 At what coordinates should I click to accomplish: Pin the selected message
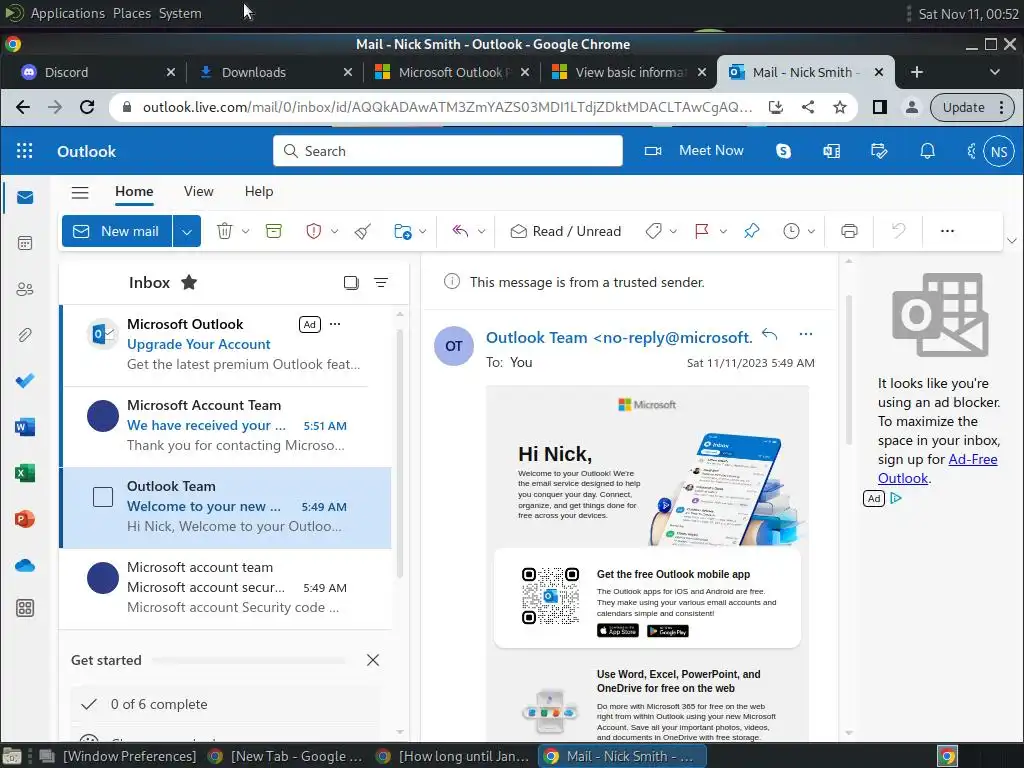click(x=752, y=231)
